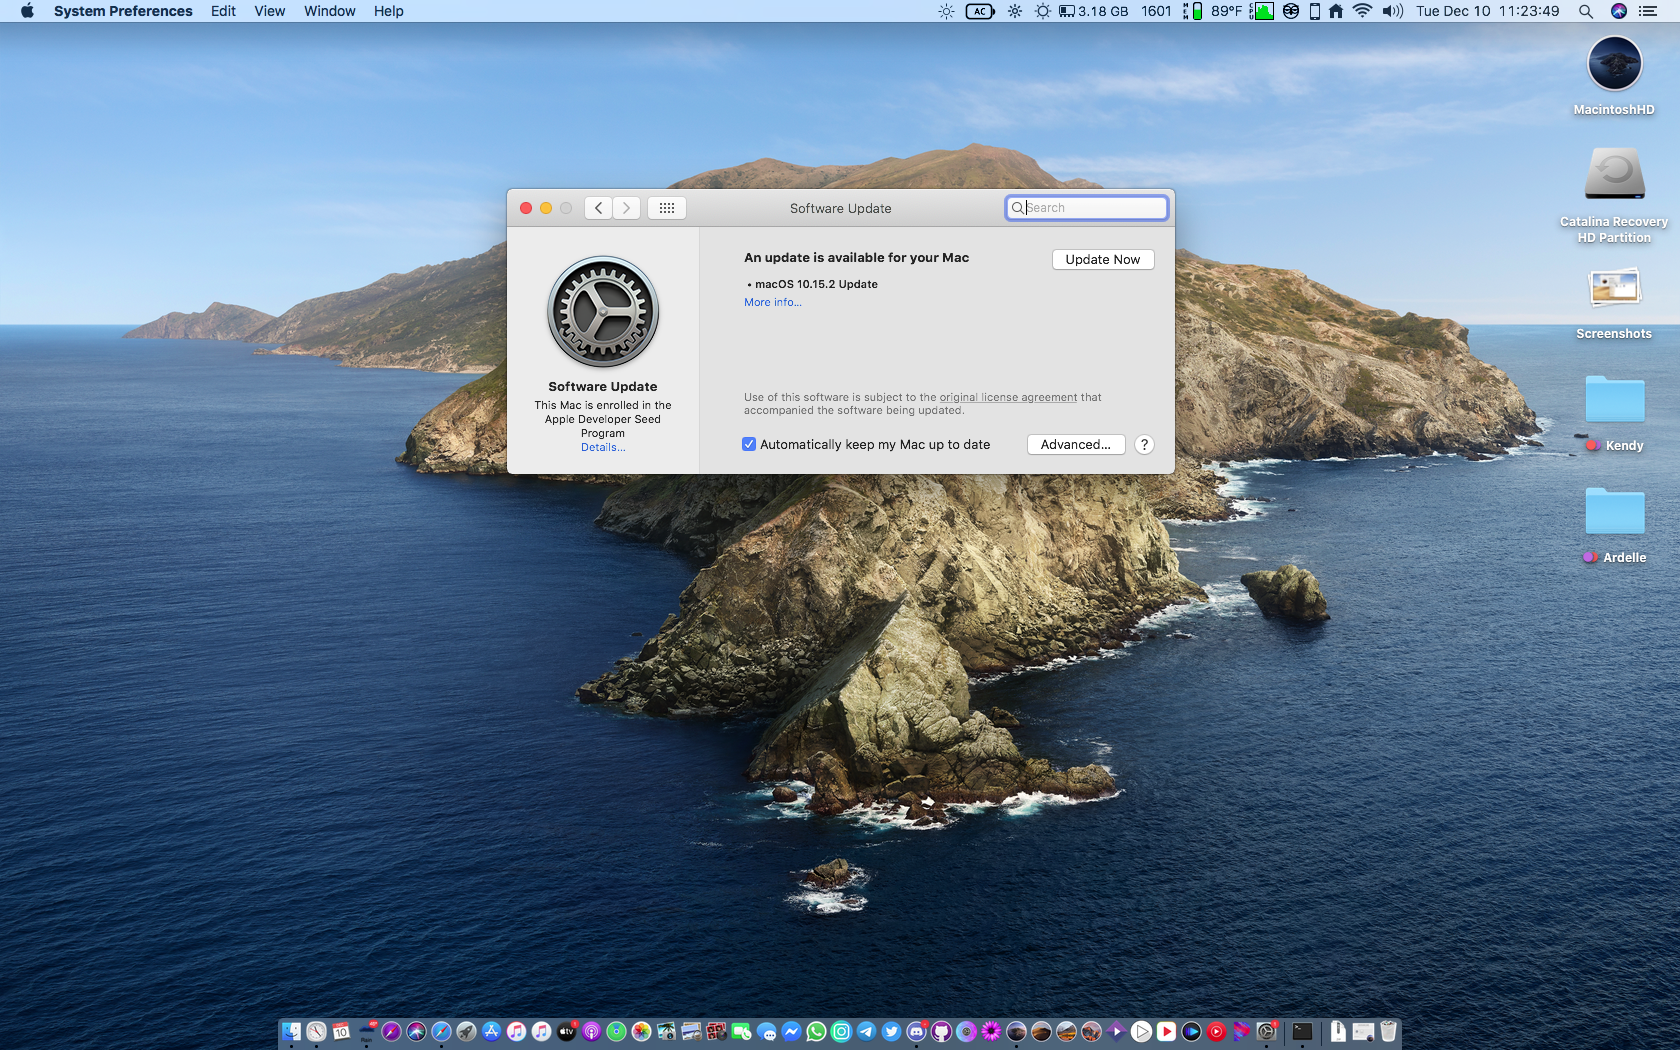Image resolution: width=1680 pixels, height=1050 pixels.
Task: Open the Wi-Fi status menu
Action: (x=1362, y=11)
